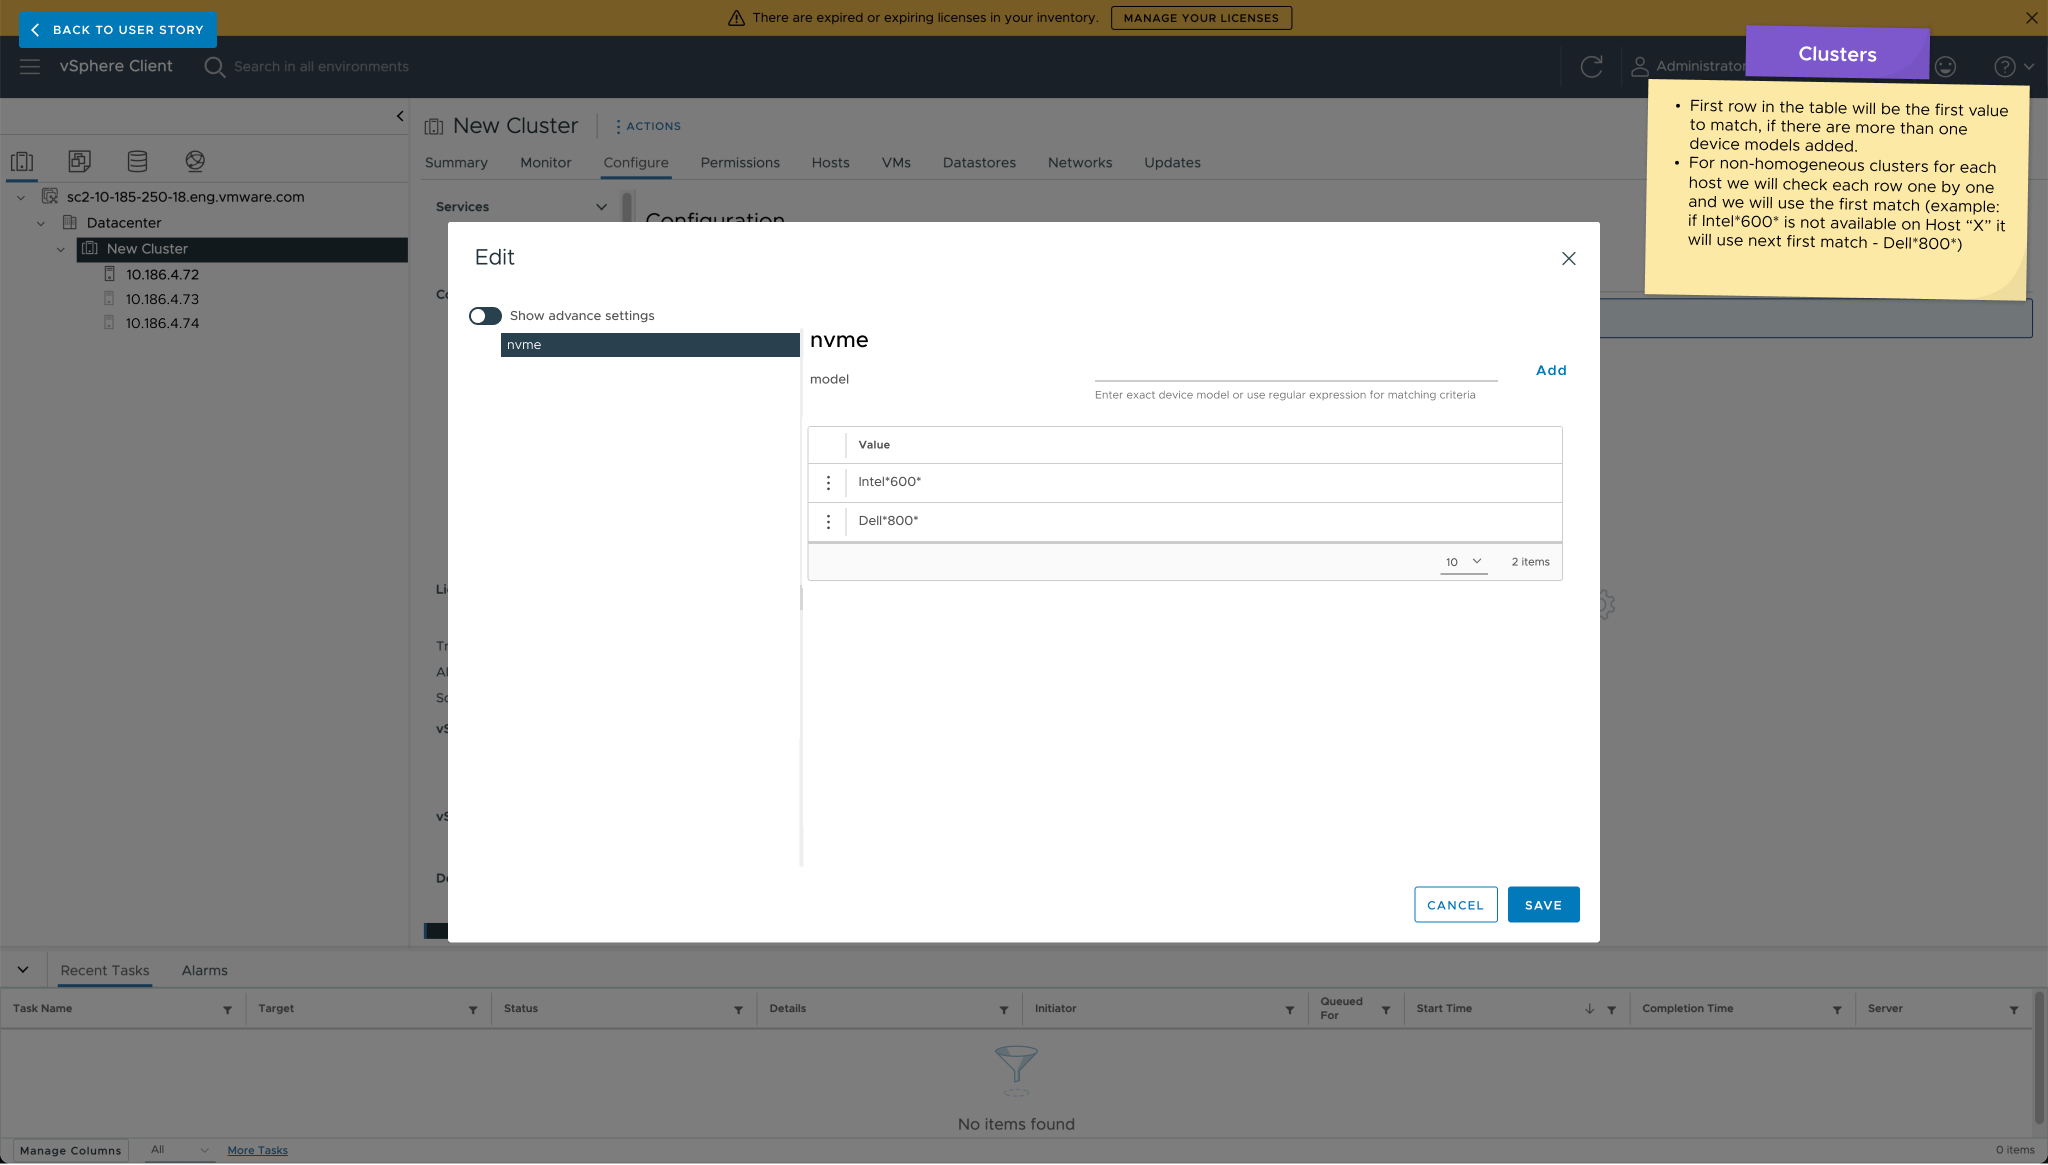This screenshot has height=1165, width=2048.
Task: Switch to the Storage inventory icon
Action: click(x=137, y=161)
